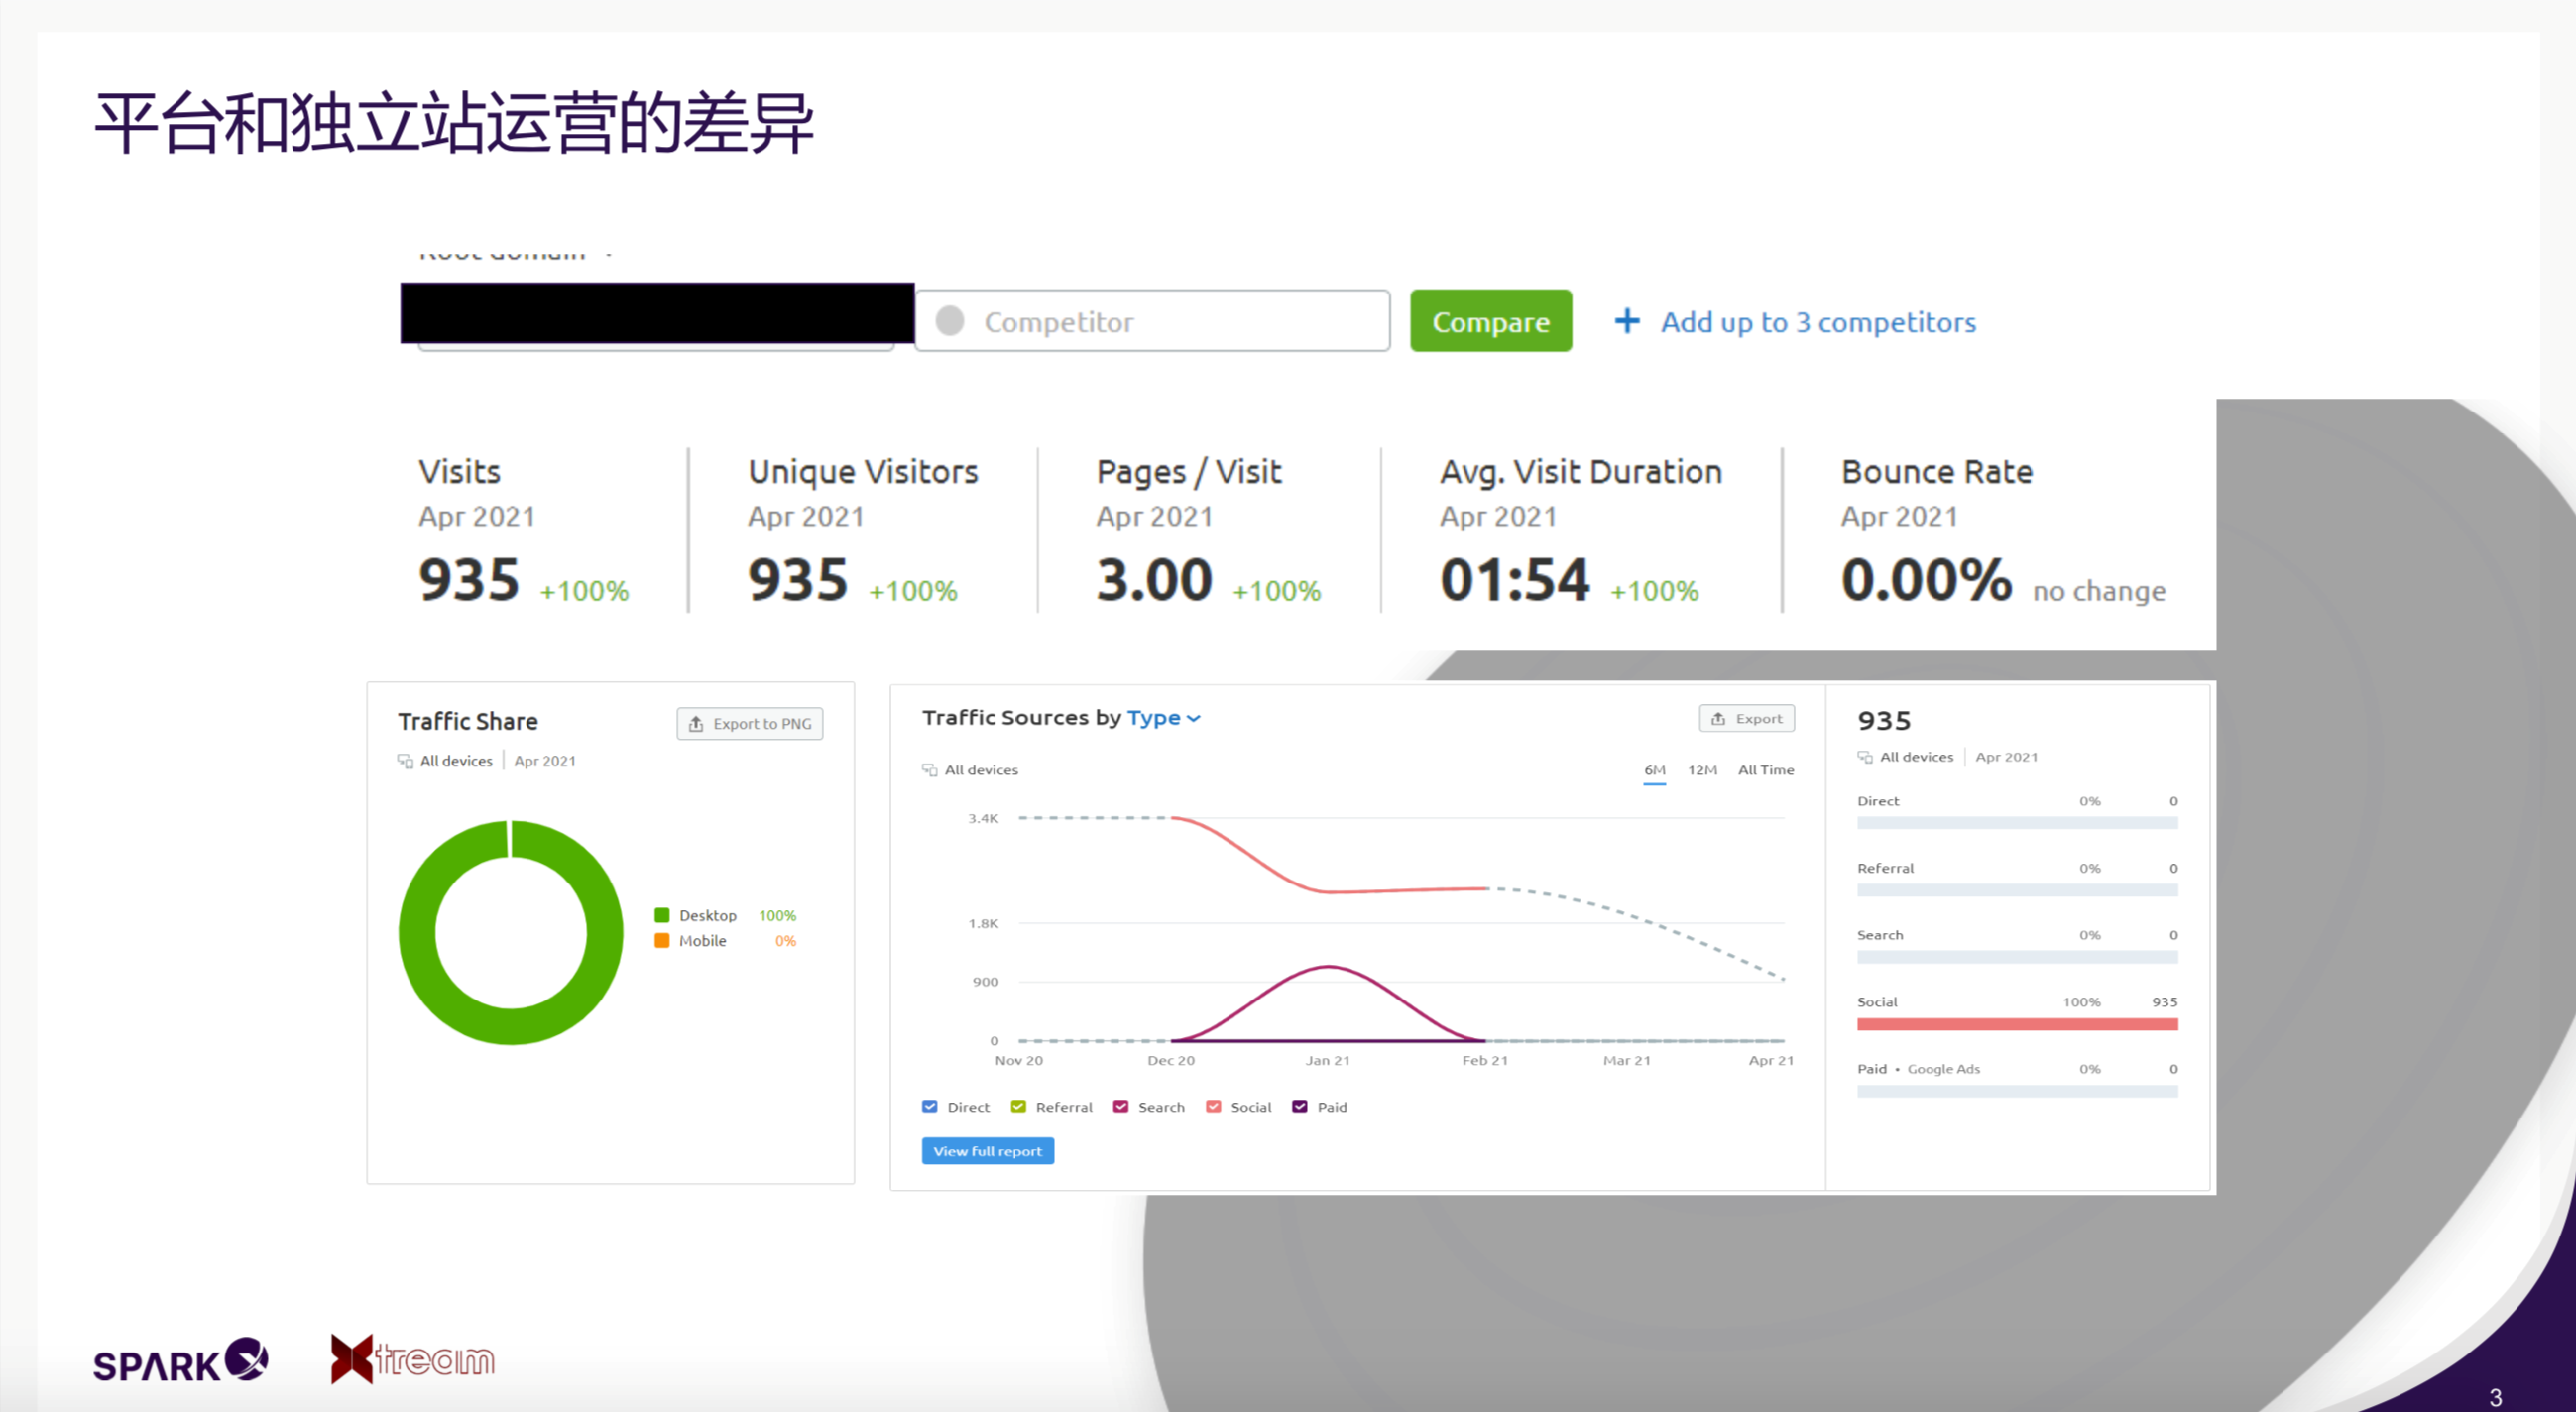Switch chart range to All Time
Viewport: 2576px width, 1412px height.
(1766, 770)
